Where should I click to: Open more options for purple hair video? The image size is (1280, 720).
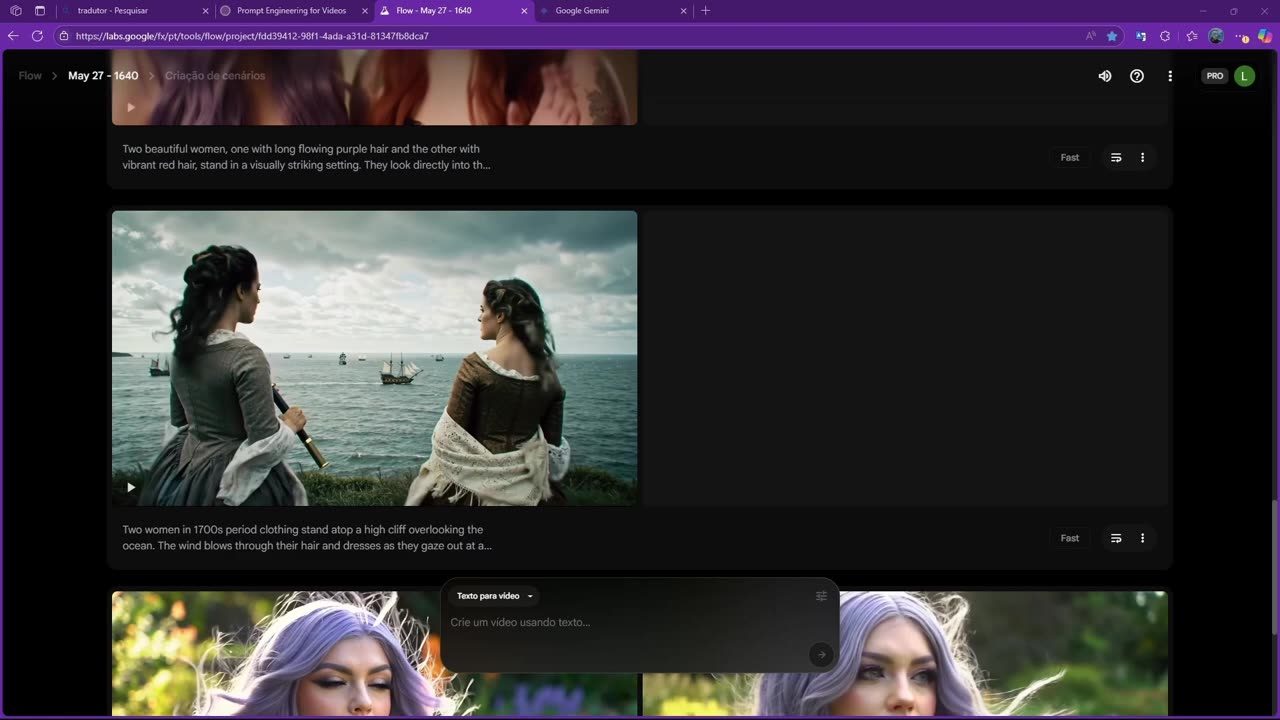click(x=1142, y=157)
